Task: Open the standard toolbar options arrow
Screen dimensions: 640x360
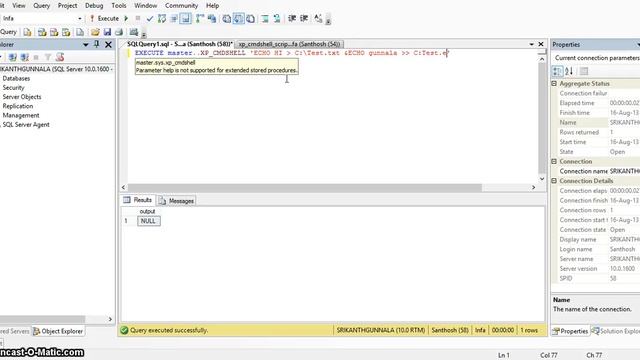Action: (x=144, y=35)
